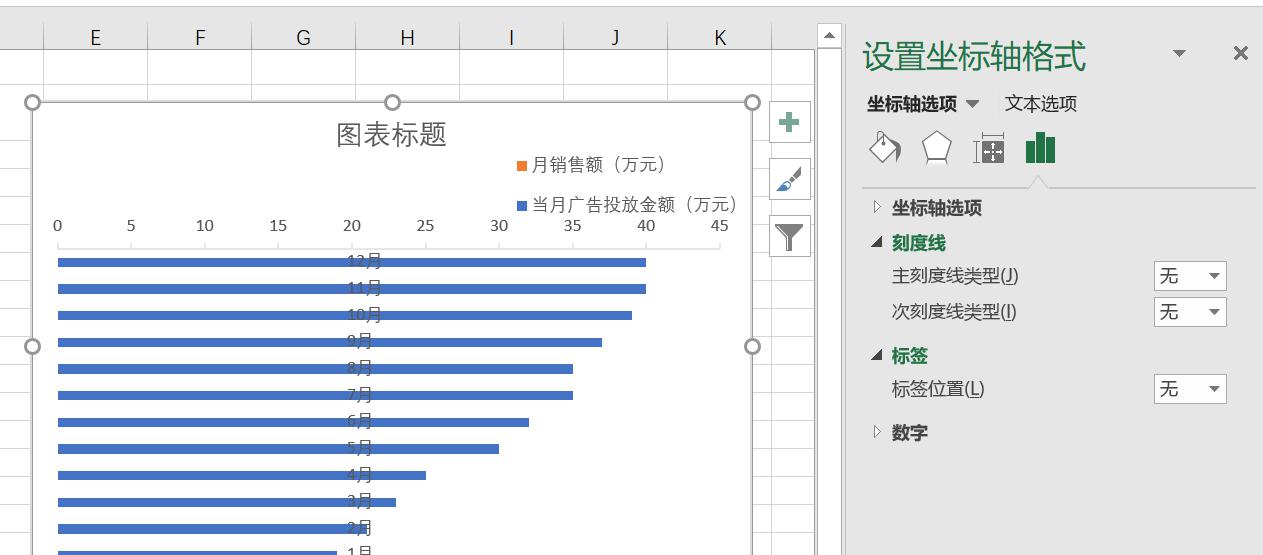Switch to 文本选项 tab
Screen dimensions: 1263x555
pos(1041,104)
